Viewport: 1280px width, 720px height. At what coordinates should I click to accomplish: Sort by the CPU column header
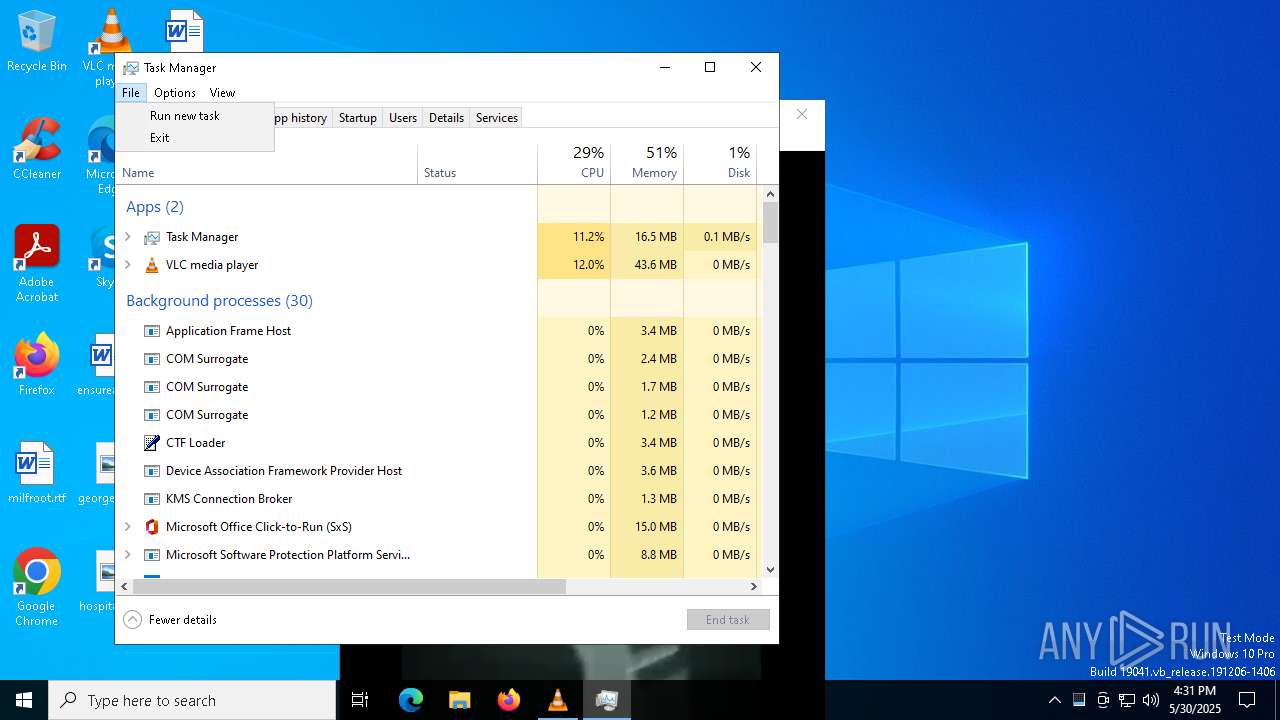tap(574, 163)
